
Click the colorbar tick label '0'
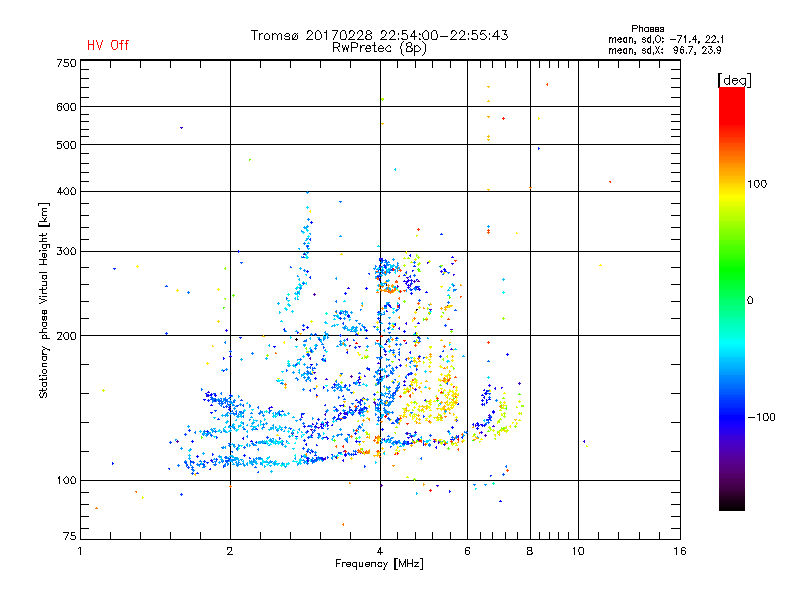click(750, 301)
